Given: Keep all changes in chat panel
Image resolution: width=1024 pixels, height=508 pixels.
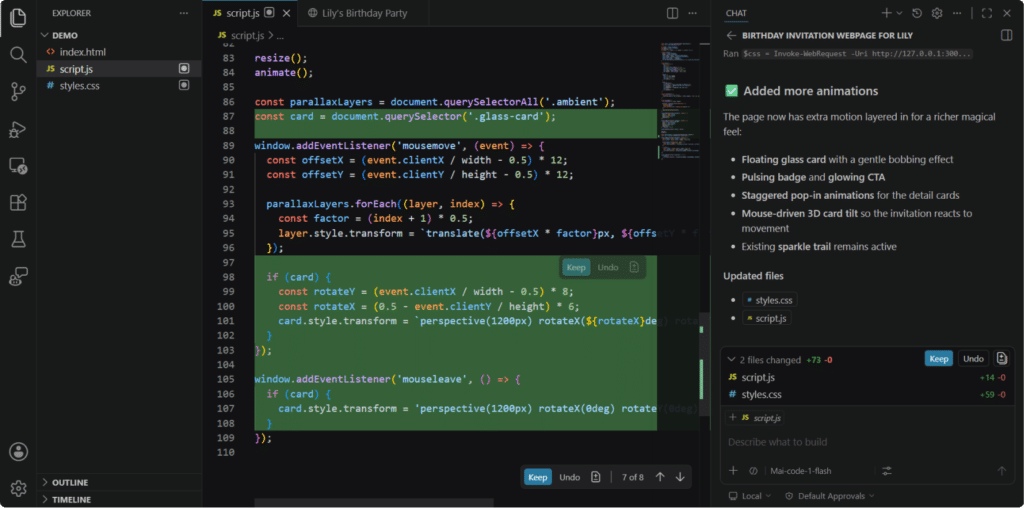Looking at the screenshot, I should (x=939, y=359).
